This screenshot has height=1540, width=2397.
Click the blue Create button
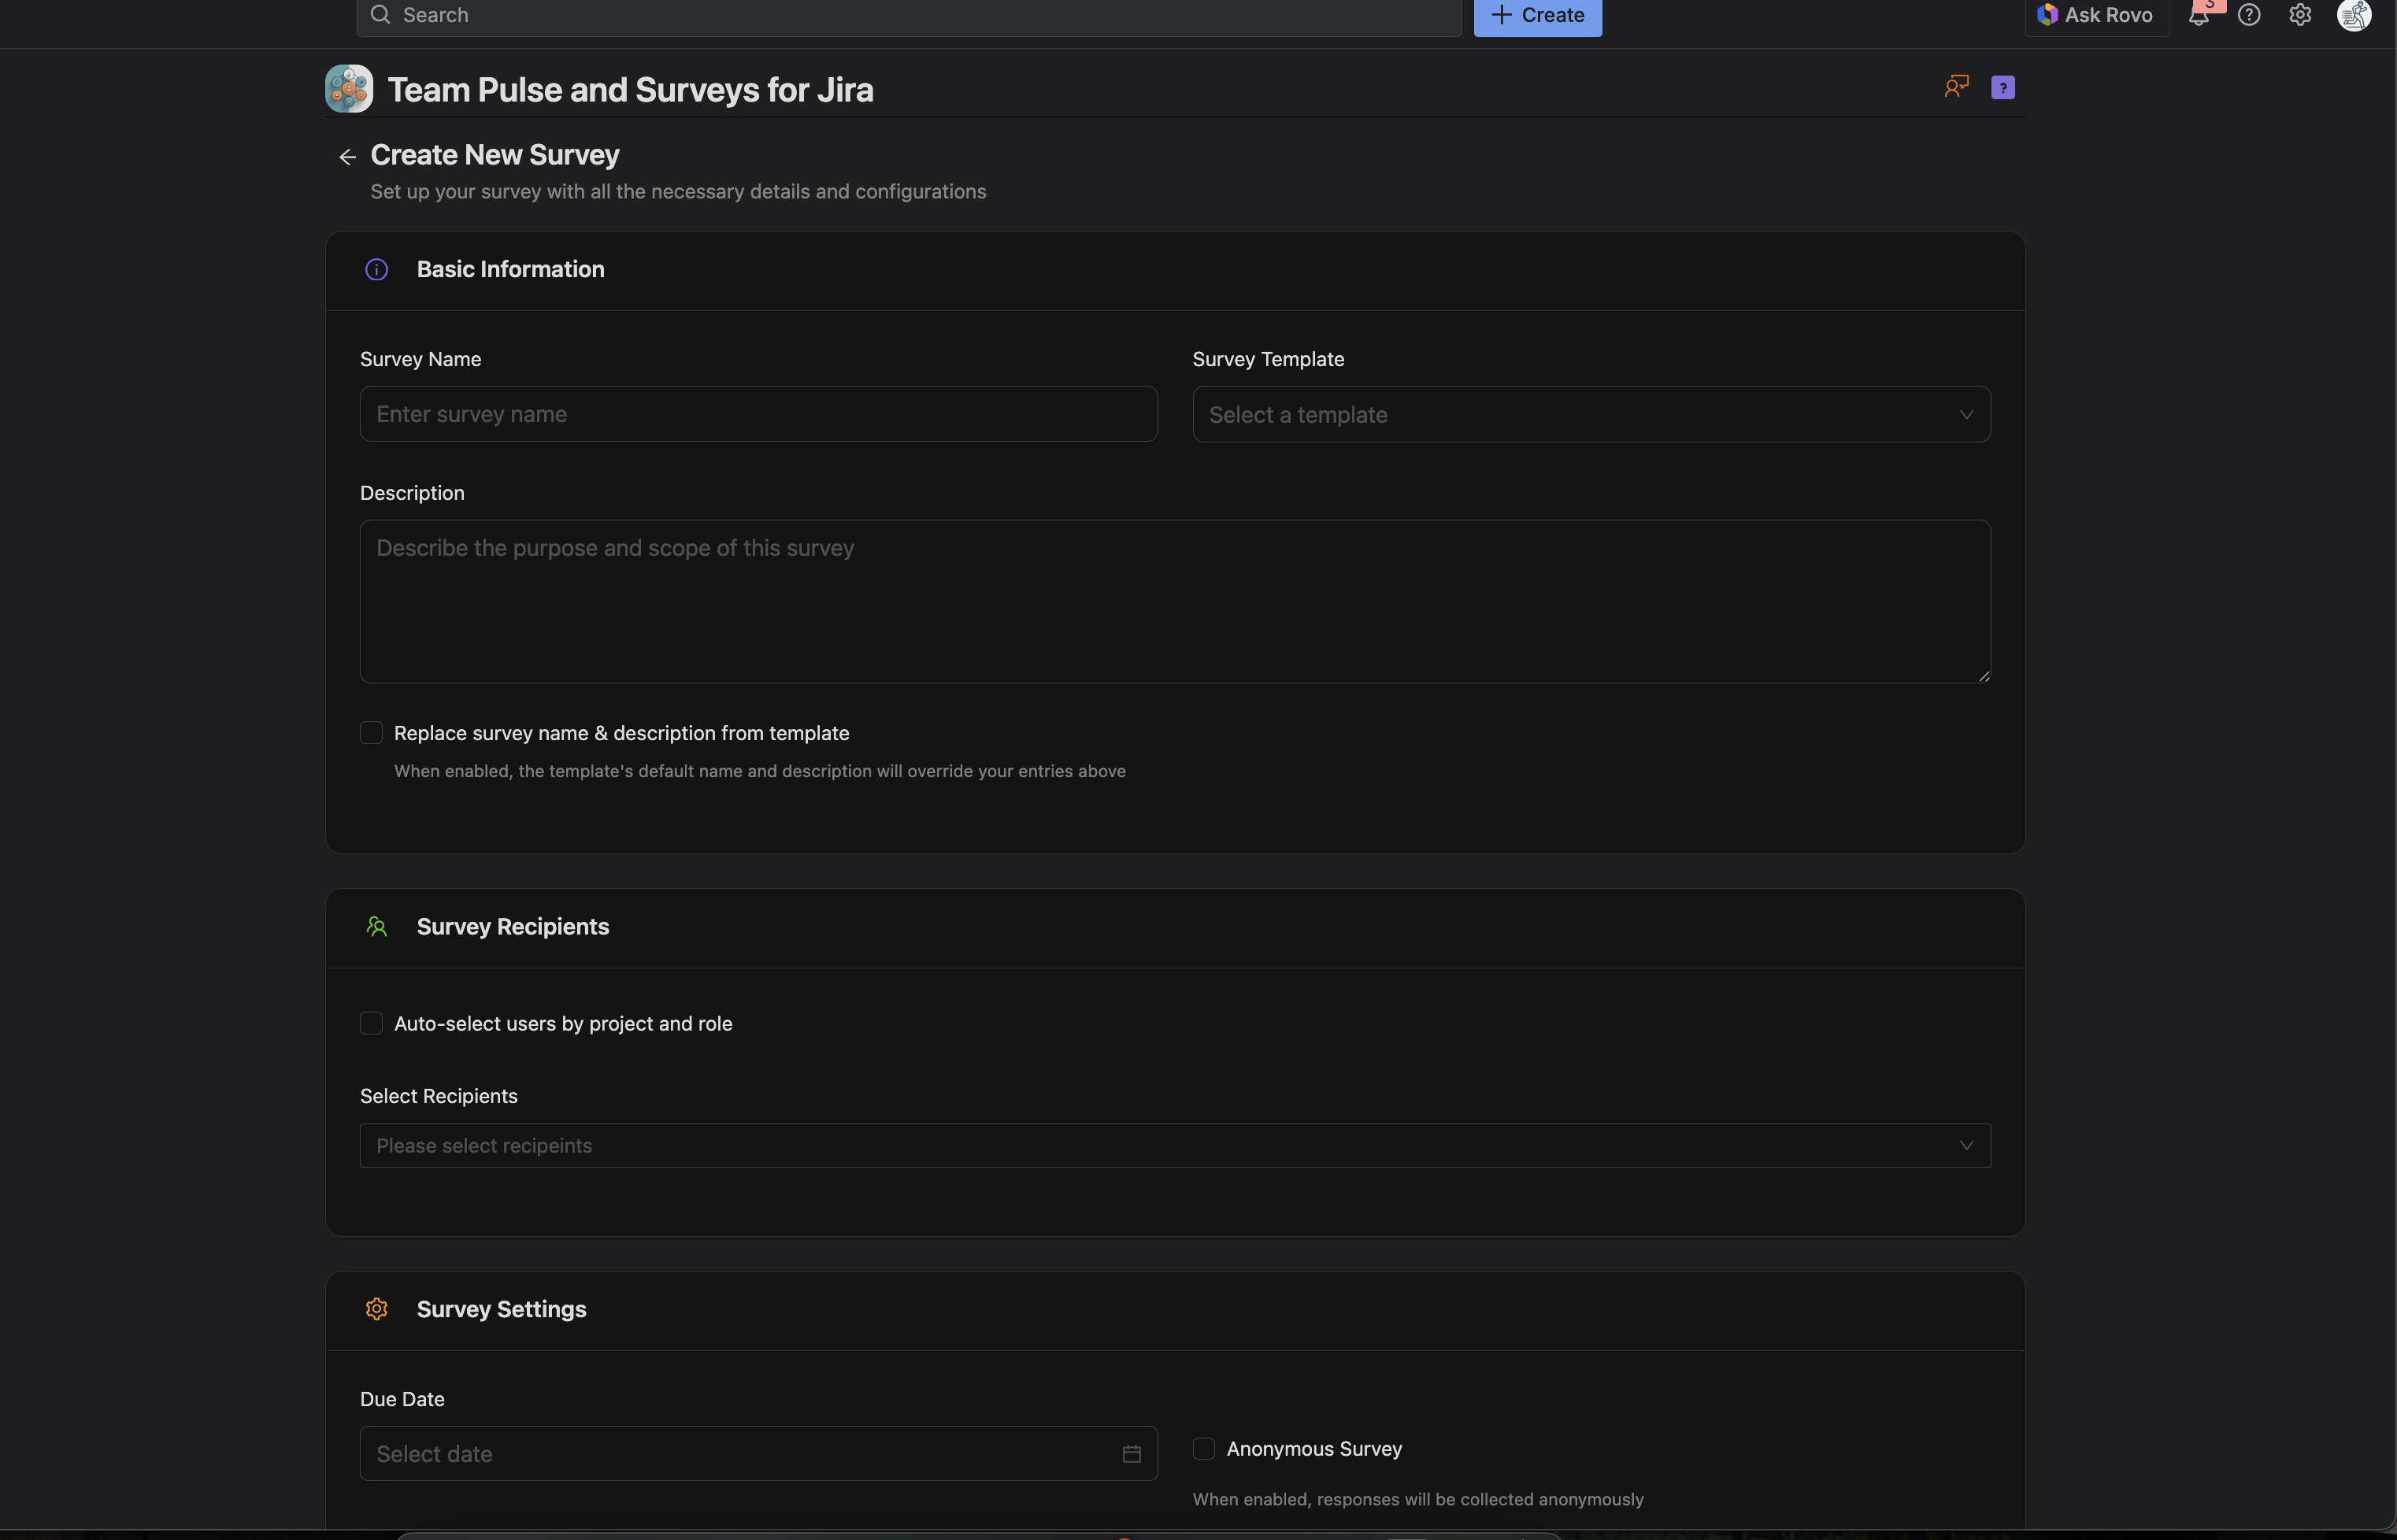click(x=1537, y=15)
